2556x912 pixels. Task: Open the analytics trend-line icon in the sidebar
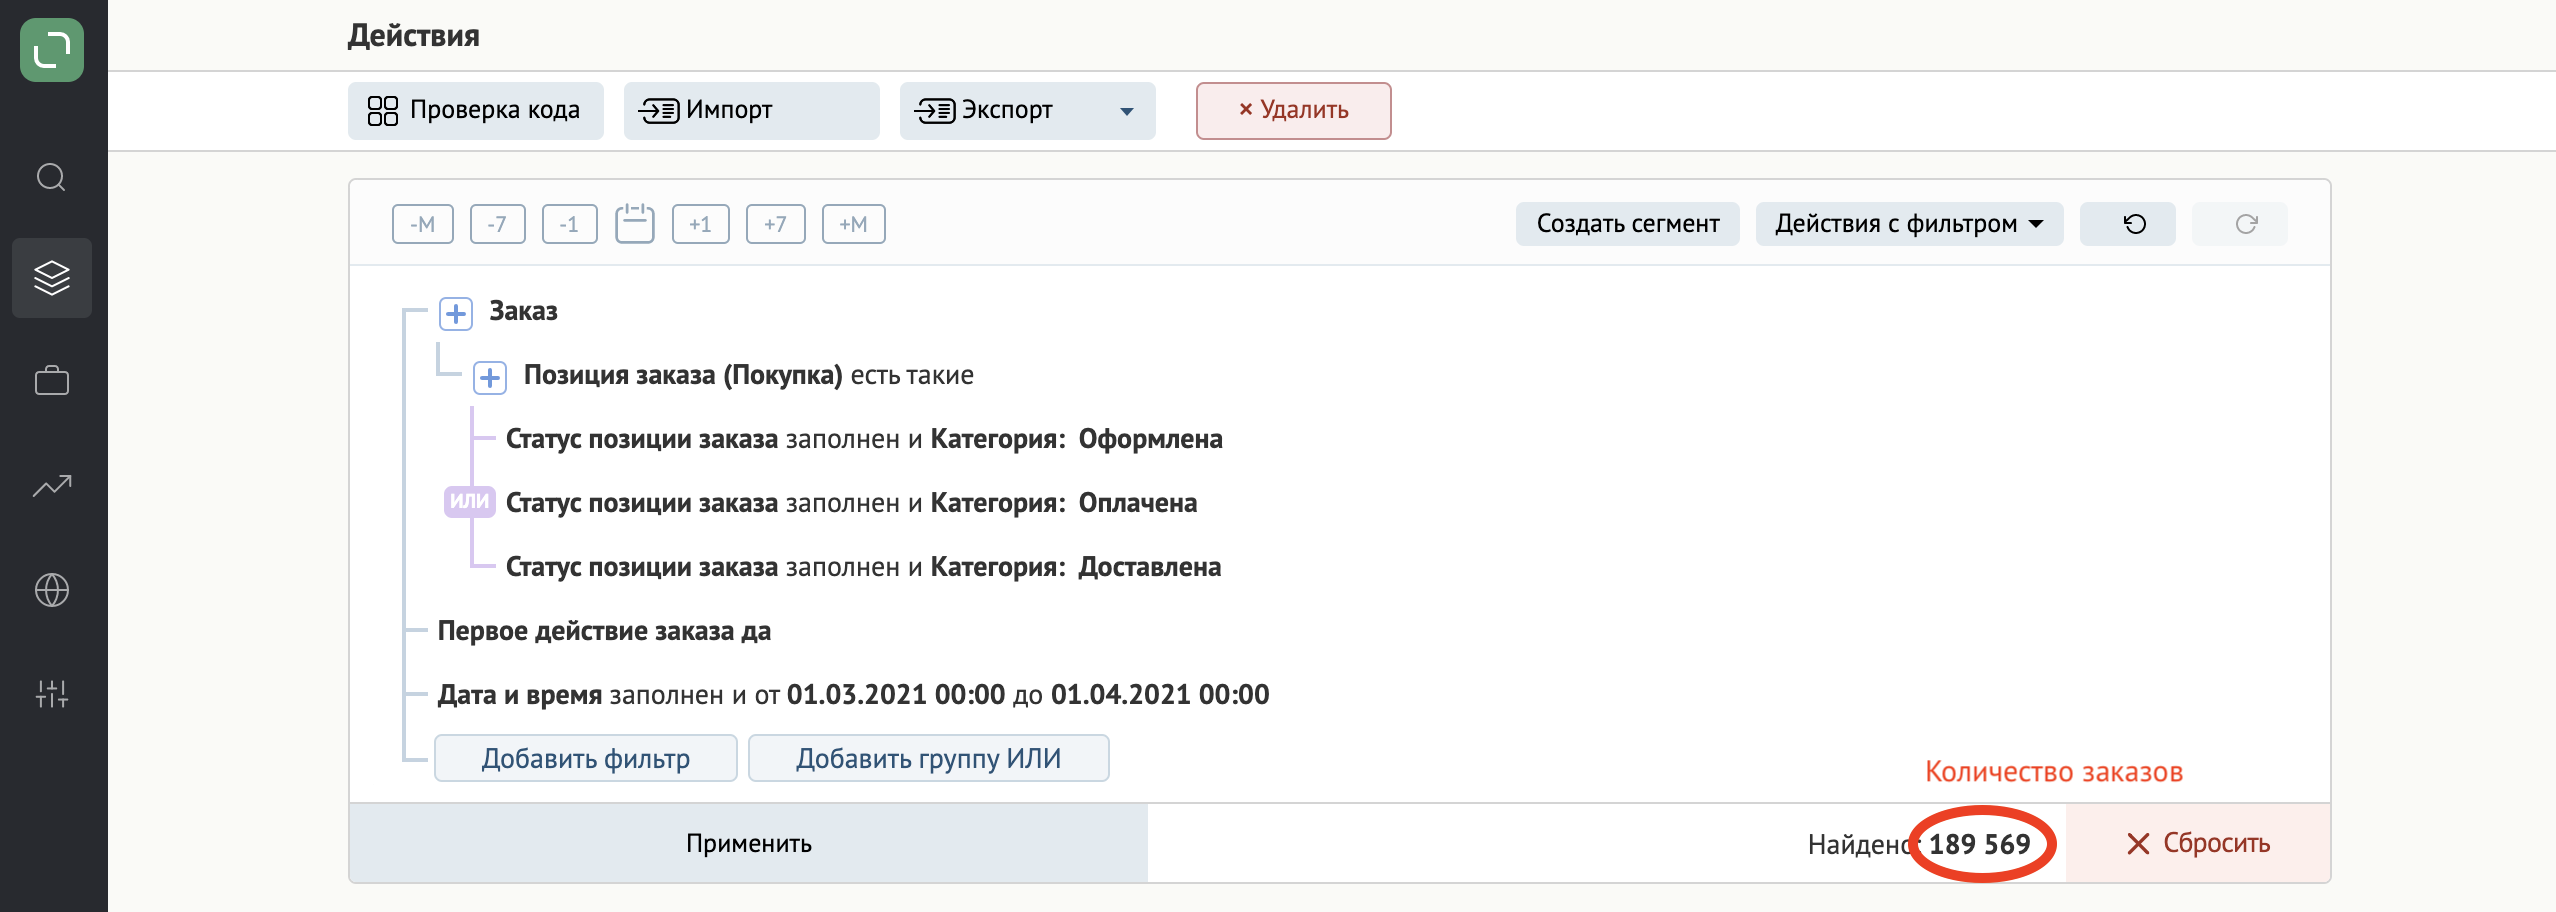pyautogui.click(x=52, y=486)
